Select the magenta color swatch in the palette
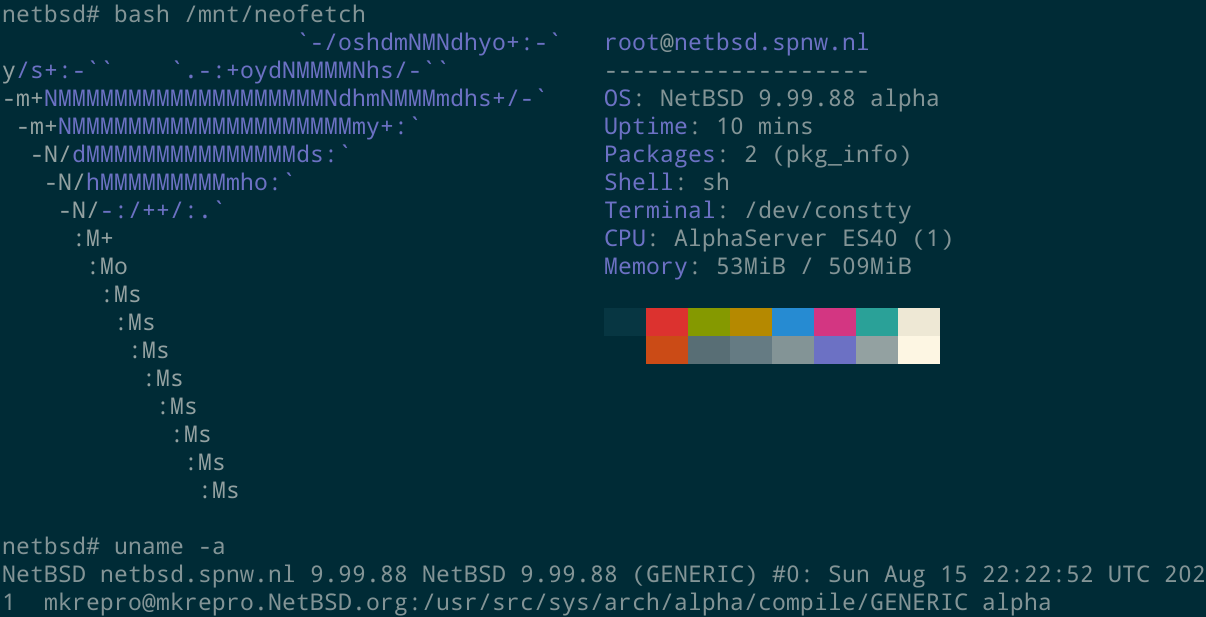The width and height of the screenshot is (1206, 617). click(x=834, y=322)
